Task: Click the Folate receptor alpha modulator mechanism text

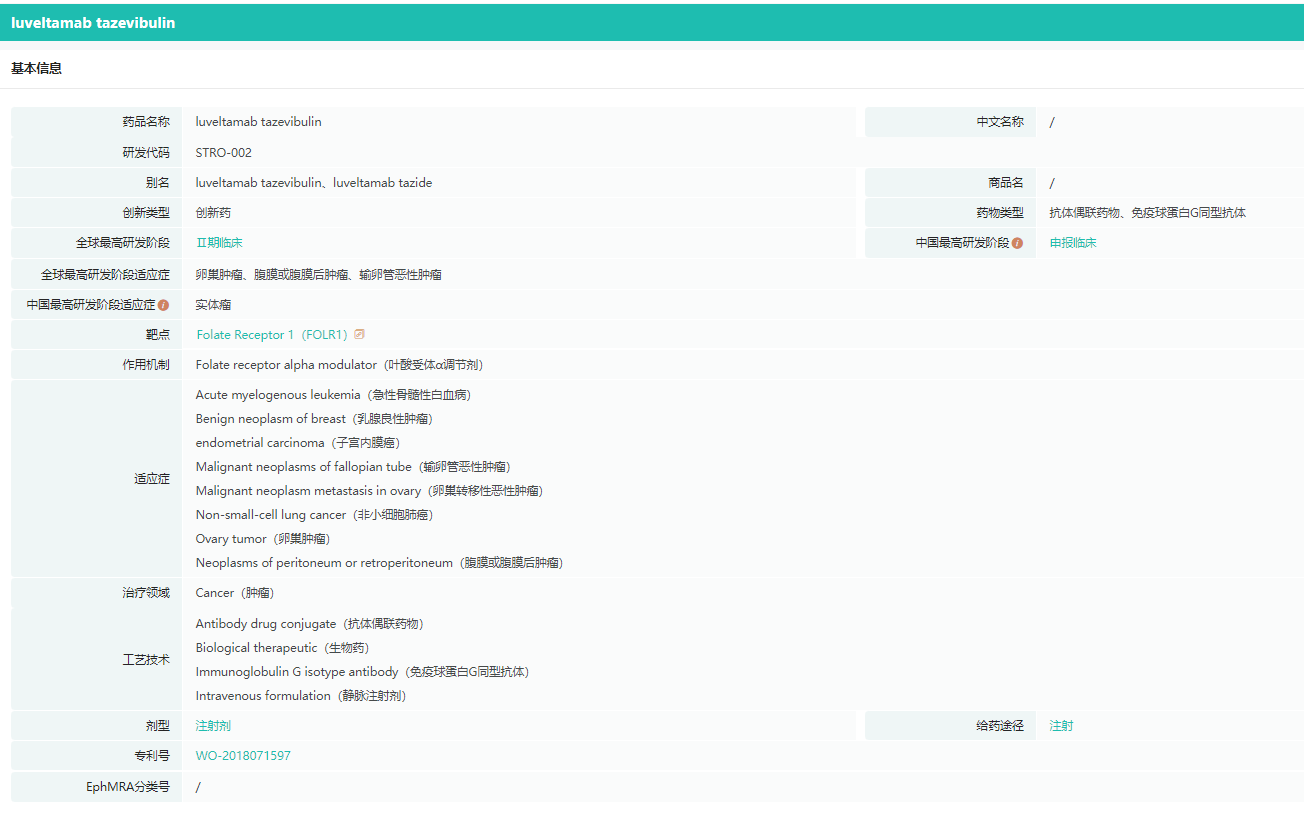Action: tap(340, 365)
